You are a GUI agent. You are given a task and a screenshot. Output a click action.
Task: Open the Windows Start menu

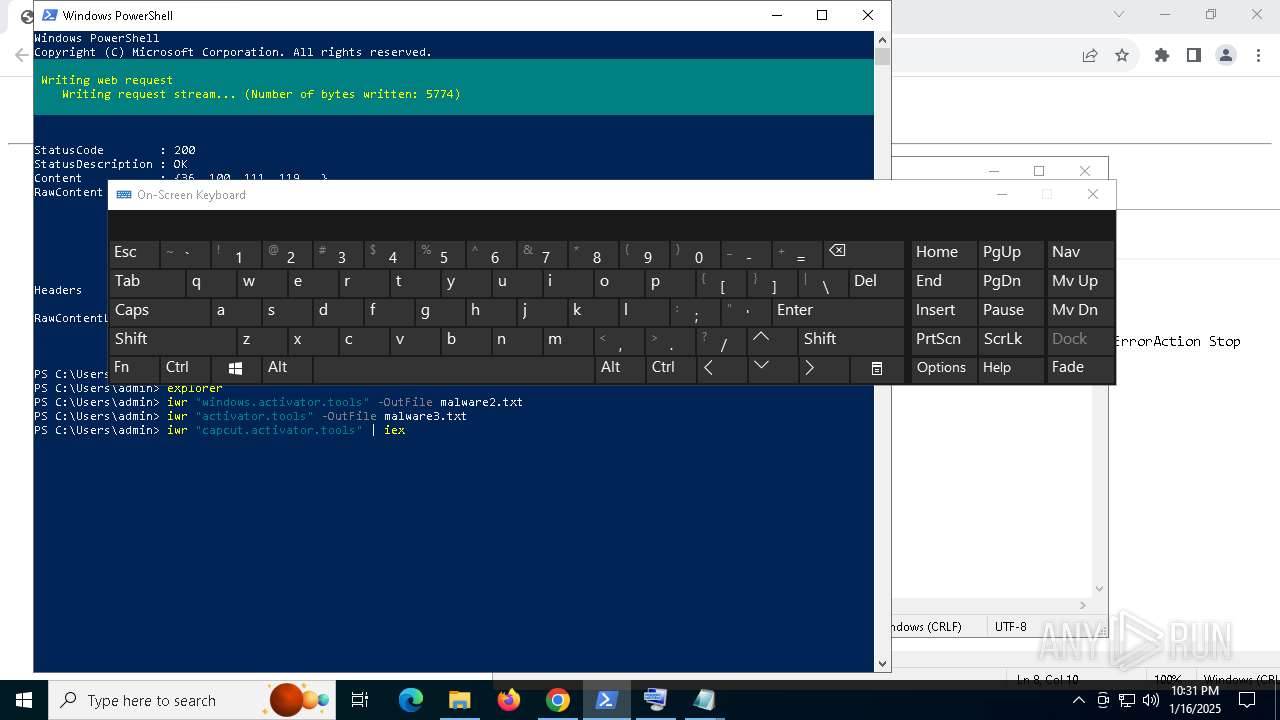click(x=24, y=700)
